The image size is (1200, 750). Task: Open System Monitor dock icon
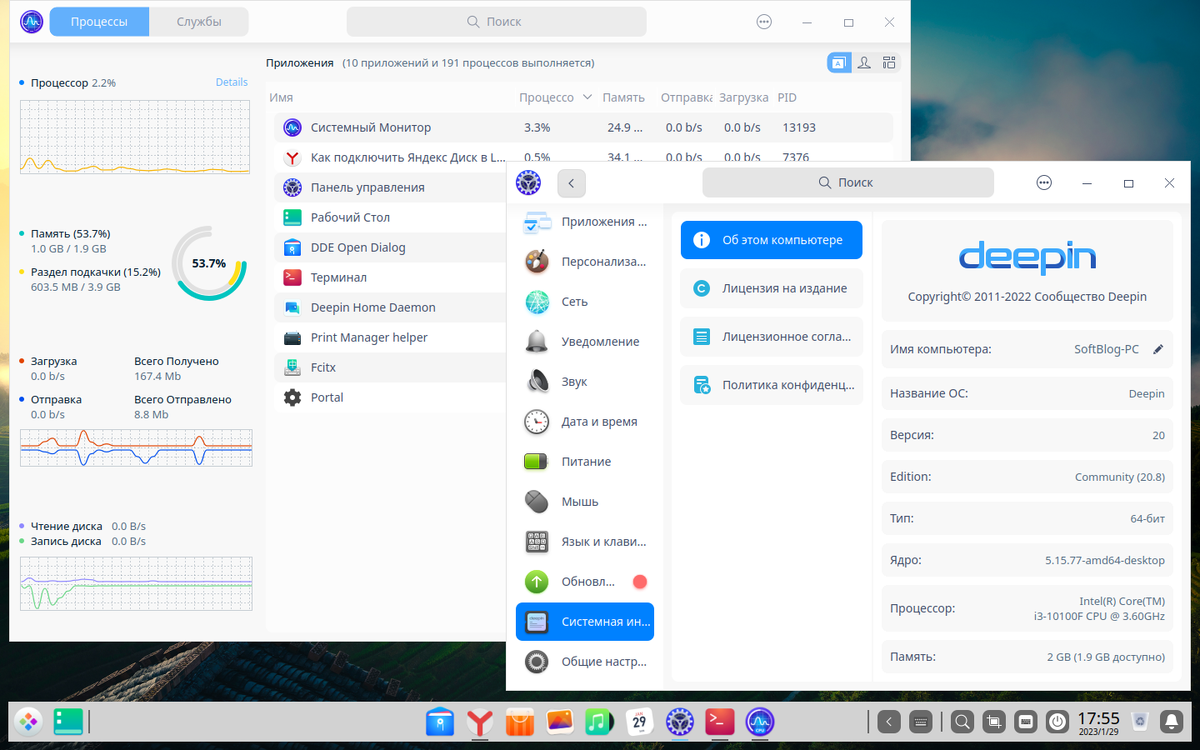pyautogui.click(x=759, y=720)
